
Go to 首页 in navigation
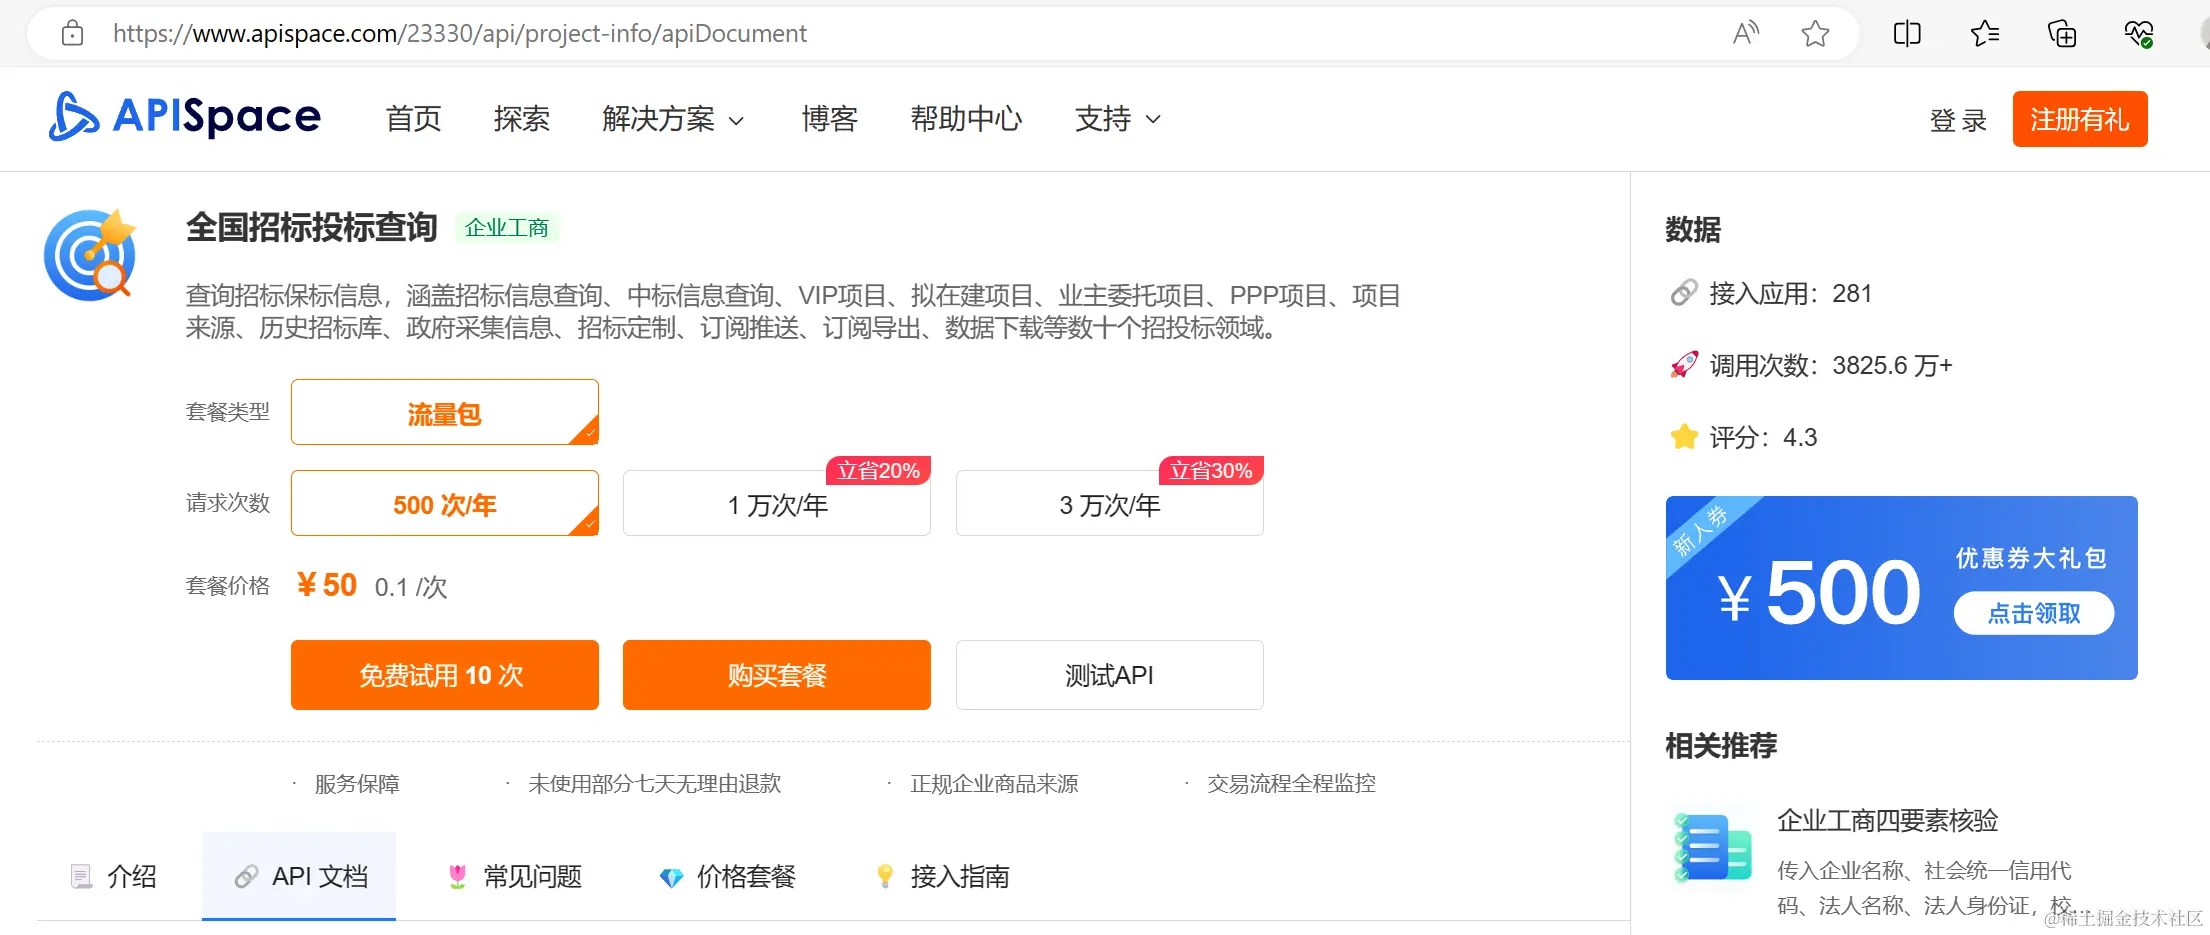point(414,119)
